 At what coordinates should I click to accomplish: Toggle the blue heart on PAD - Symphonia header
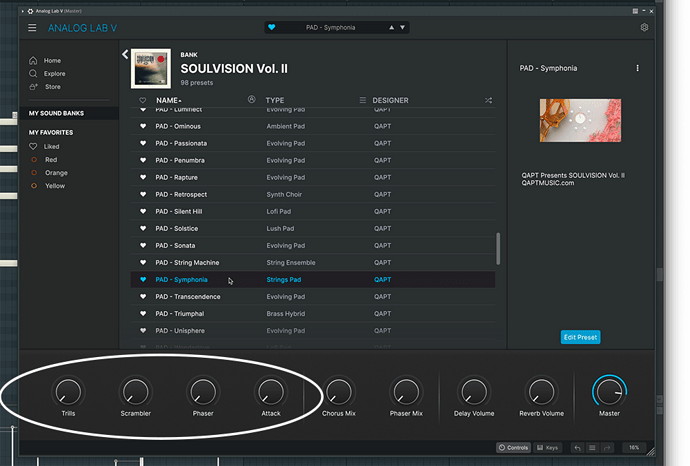(x=272, y=27)
